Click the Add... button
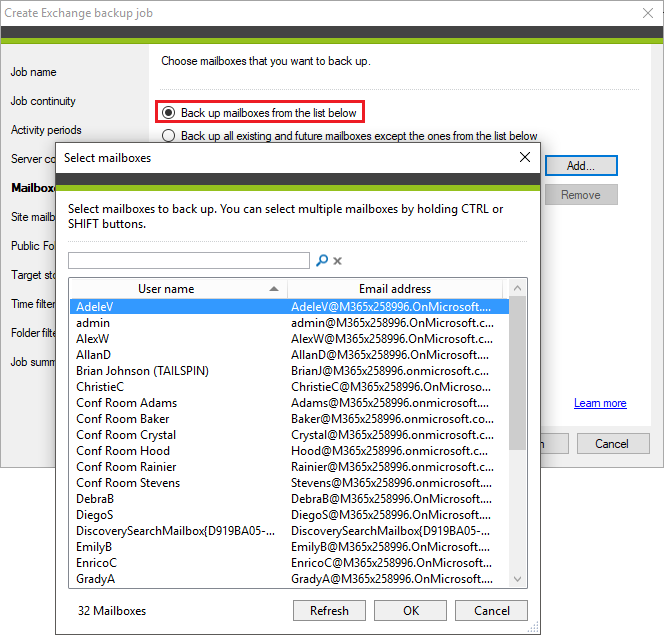This screenshot has width=664, height=635. coord(581,166)
